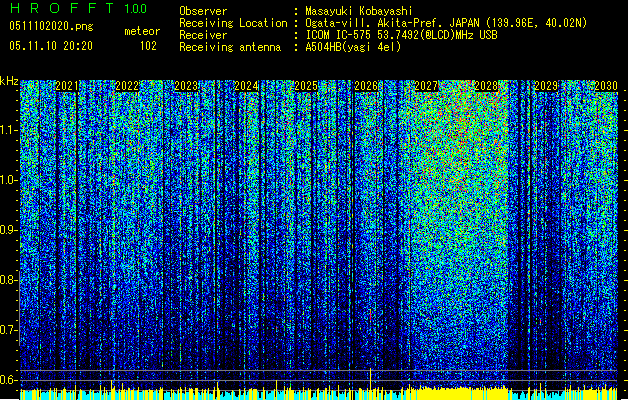Click the tall yellow spike near 2026
The image size is (629, 400).
tap(370, 379)
